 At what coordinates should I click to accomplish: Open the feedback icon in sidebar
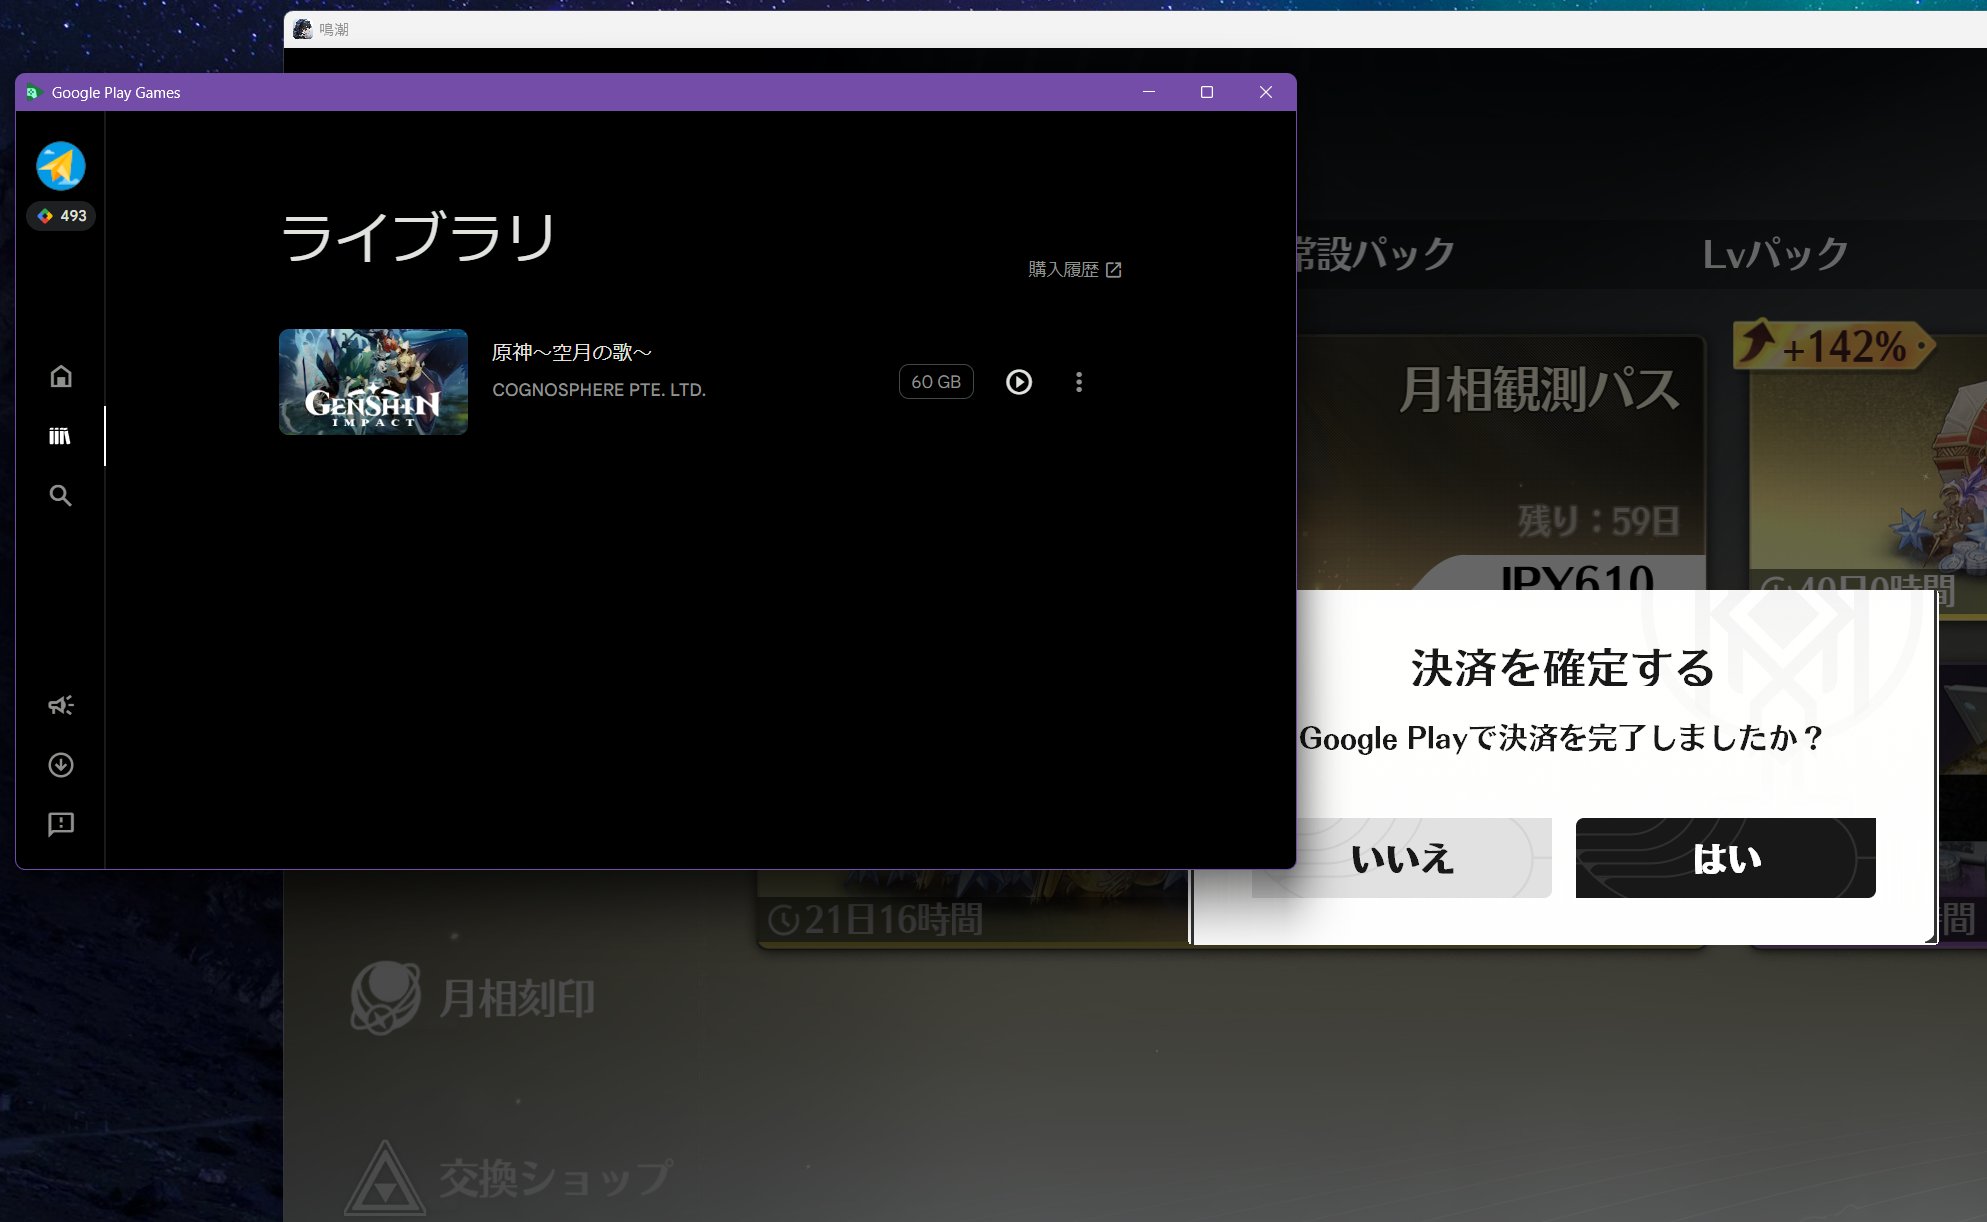[61, 824]
